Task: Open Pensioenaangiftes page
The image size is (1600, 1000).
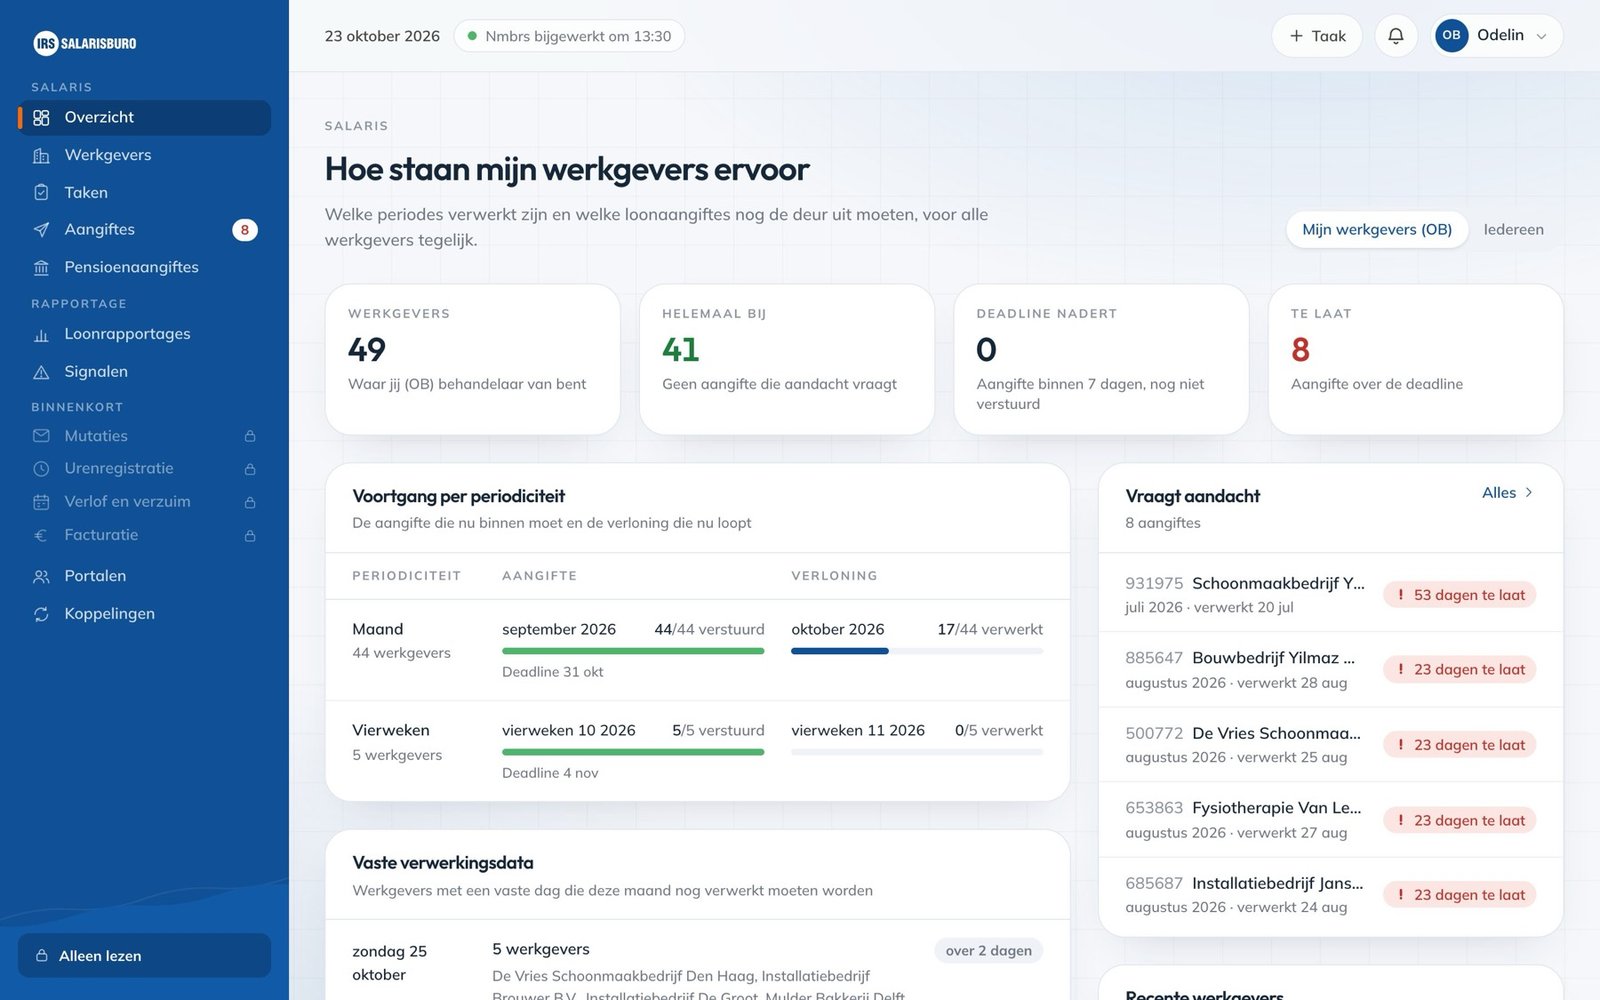Action: pos(144,267)
